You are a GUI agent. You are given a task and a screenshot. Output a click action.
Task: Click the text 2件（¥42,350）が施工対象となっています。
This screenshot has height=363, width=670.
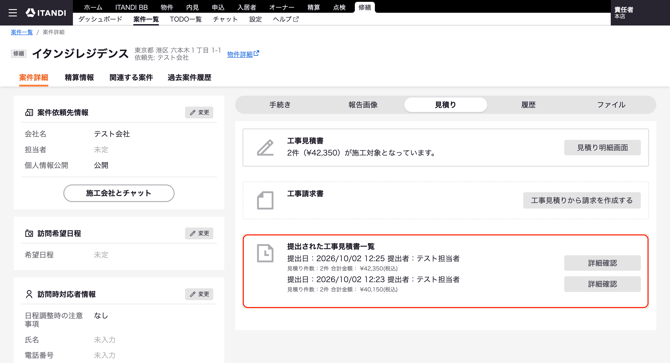pos(361,153)
